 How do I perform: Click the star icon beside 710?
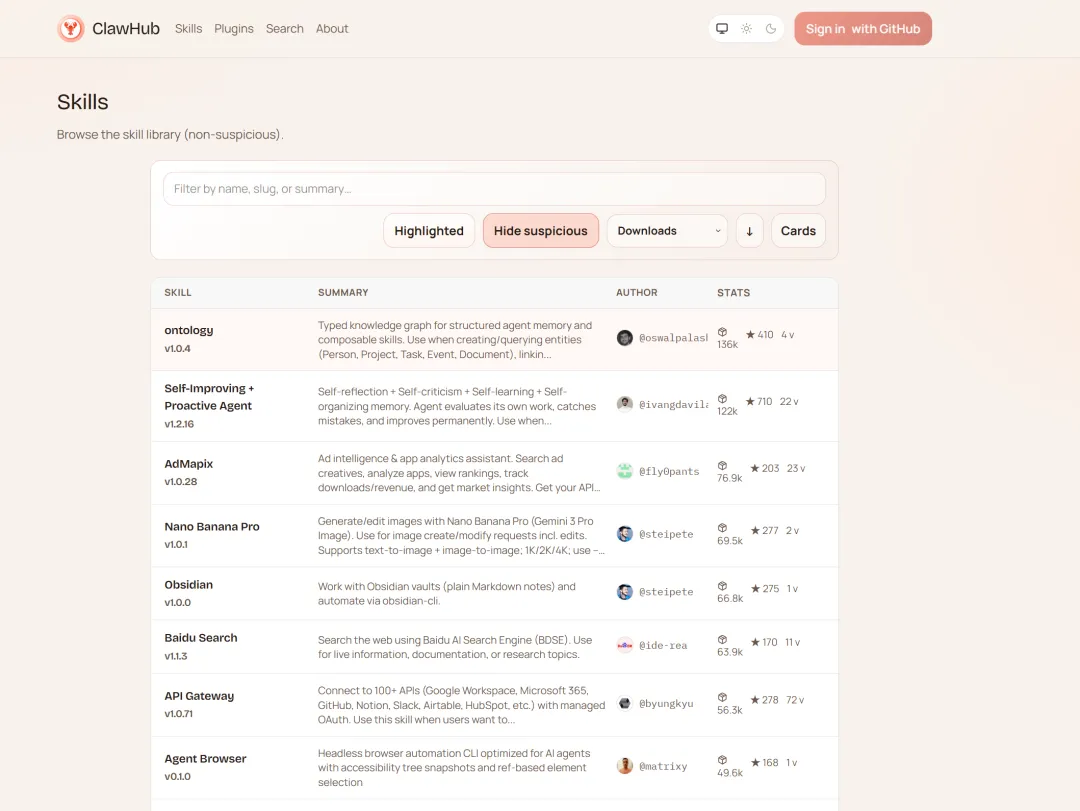[750, 401]
